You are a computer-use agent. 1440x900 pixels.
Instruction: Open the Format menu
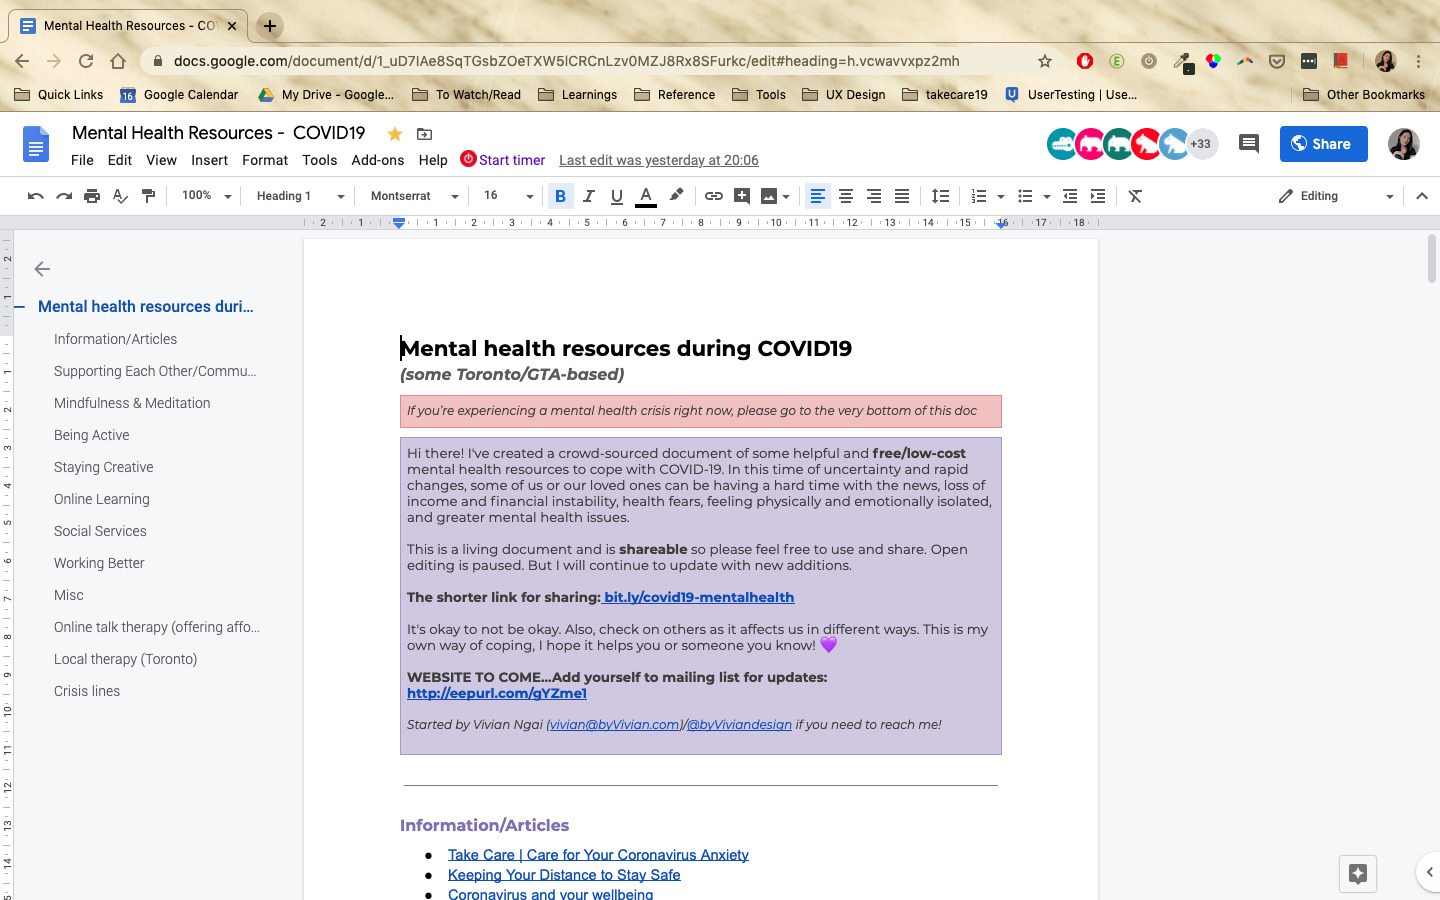point(264,160)
